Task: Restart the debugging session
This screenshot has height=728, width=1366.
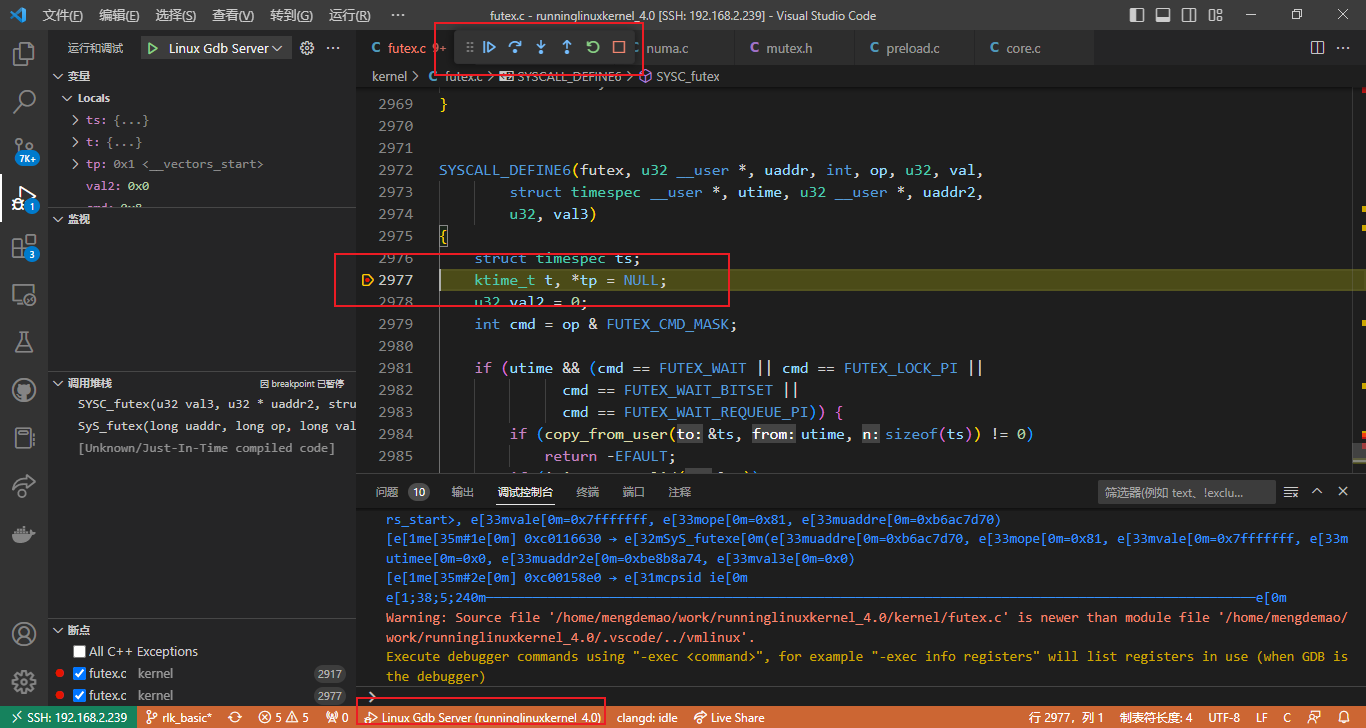Action: 593,47
